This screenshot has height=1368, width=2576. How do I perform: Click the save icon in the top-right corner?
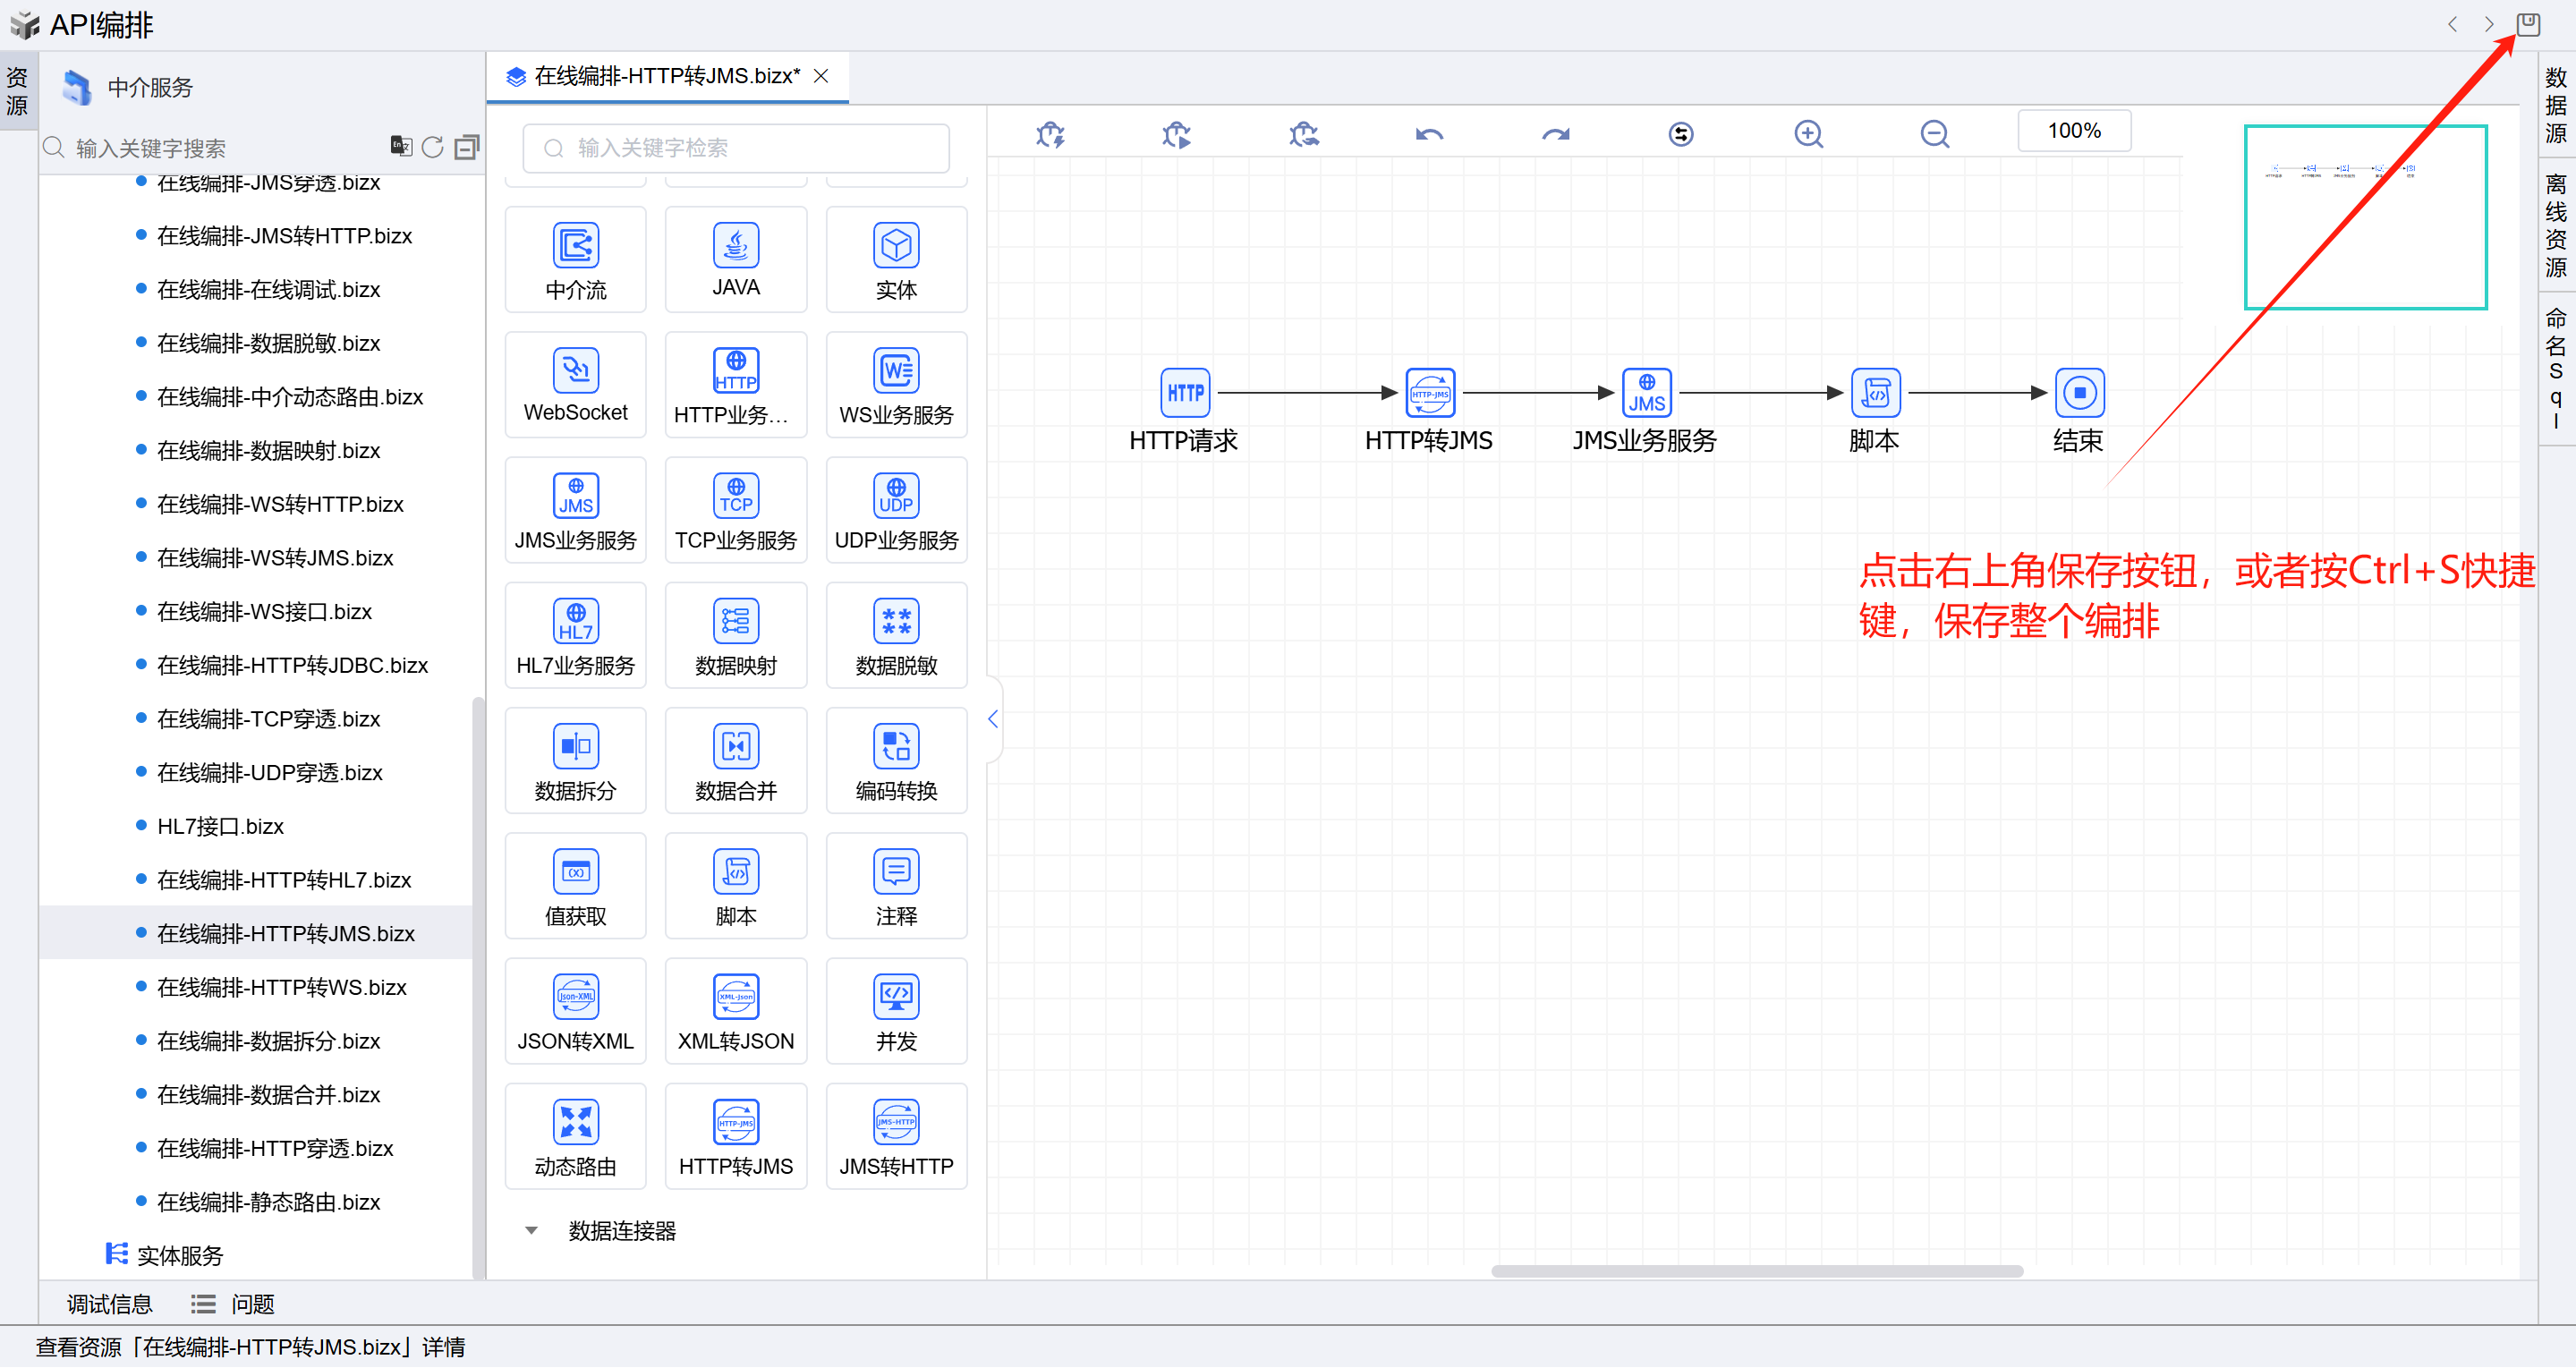(2528, 24)
